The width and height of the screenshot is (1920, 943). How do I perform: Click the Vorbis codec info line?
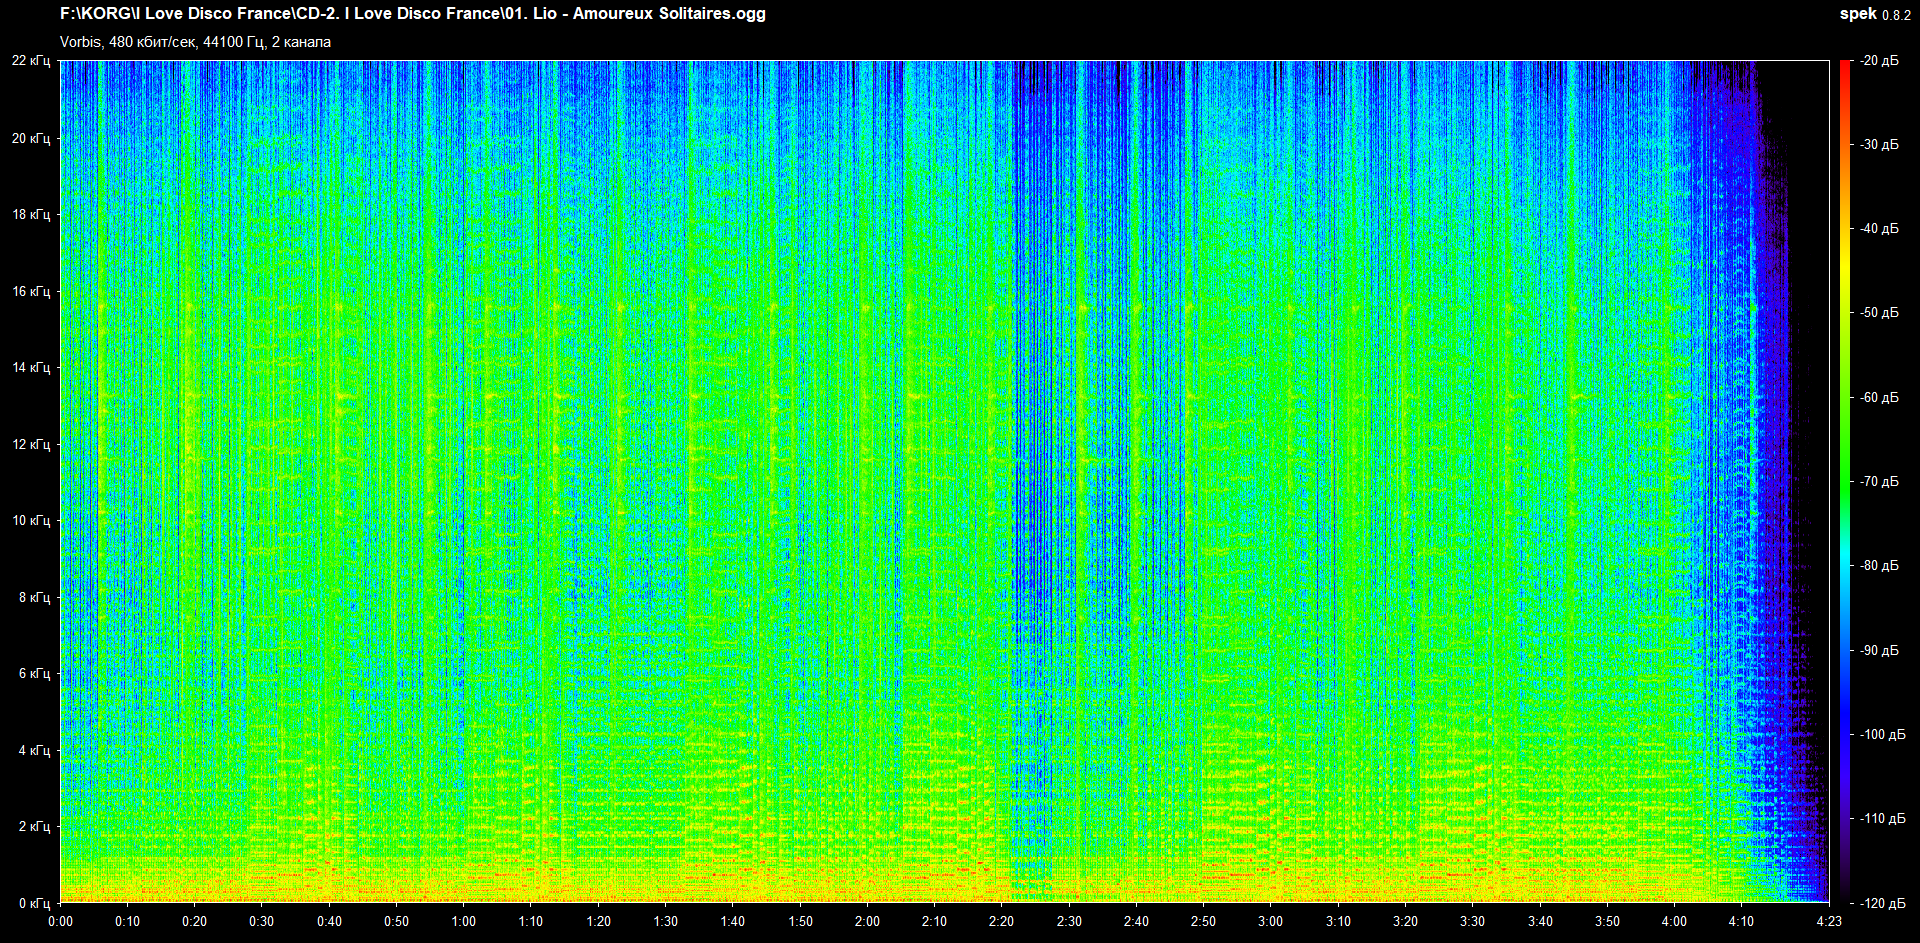coord(195,42)
